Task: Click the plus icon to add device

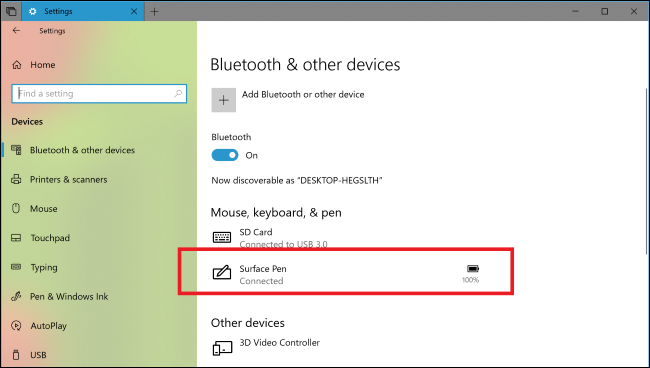Action: [224, 100]
